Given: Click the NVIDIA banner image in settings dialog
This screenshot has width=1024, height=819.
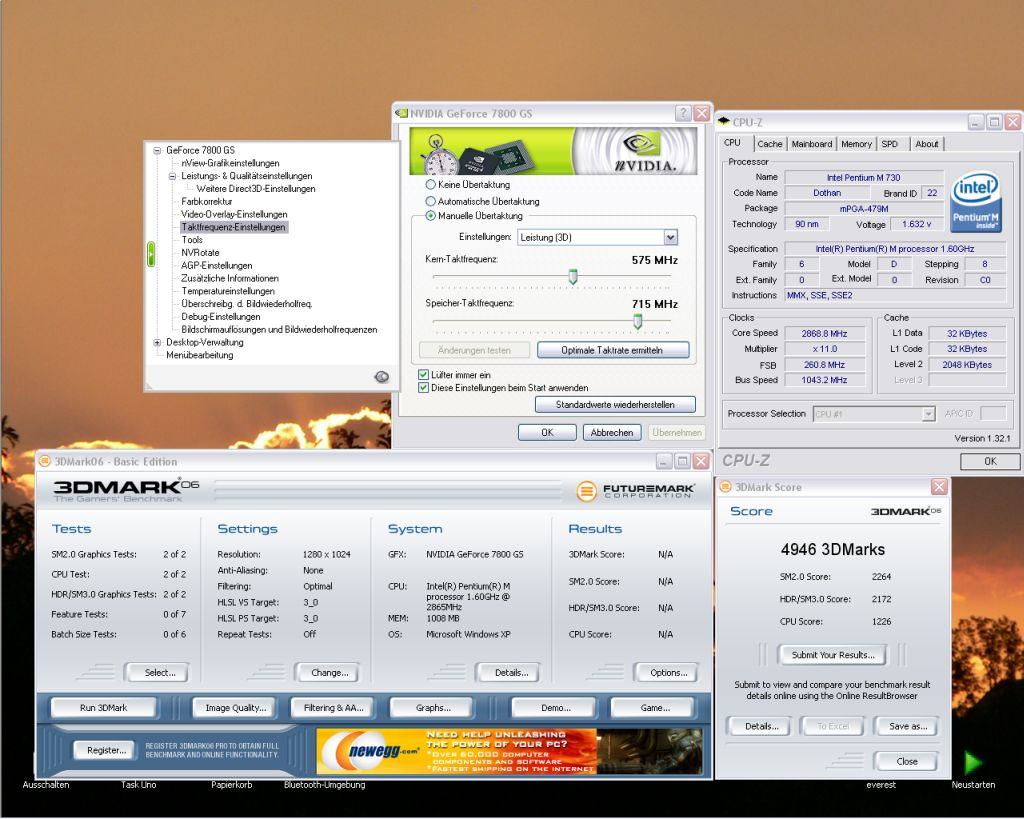Looking at the screenshot, I should click(553, 151).
